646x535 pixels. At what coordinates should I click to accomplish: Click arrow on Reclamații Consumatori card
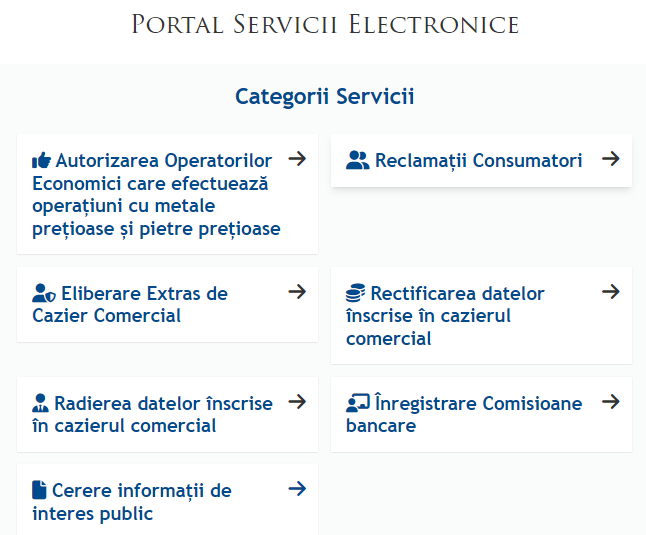611,158
